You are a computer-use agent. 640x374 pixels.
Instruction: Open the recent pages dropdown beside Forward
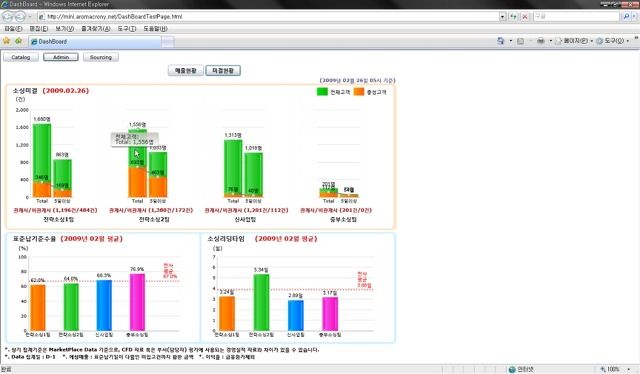(30, 17)
